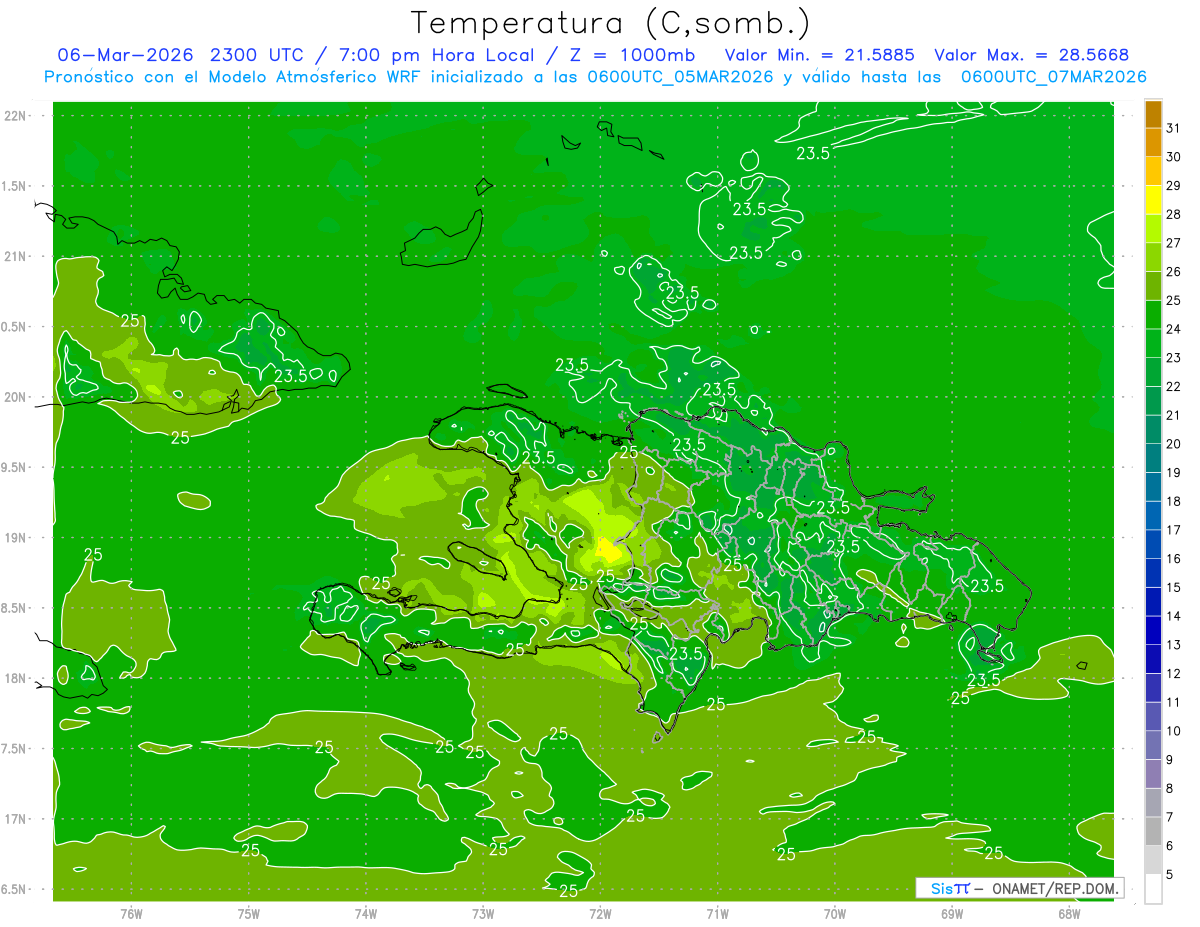Click the title "Temperatura (C,somb.)"
Viewport: 1200px width, 927px height.
coord(611,22)
